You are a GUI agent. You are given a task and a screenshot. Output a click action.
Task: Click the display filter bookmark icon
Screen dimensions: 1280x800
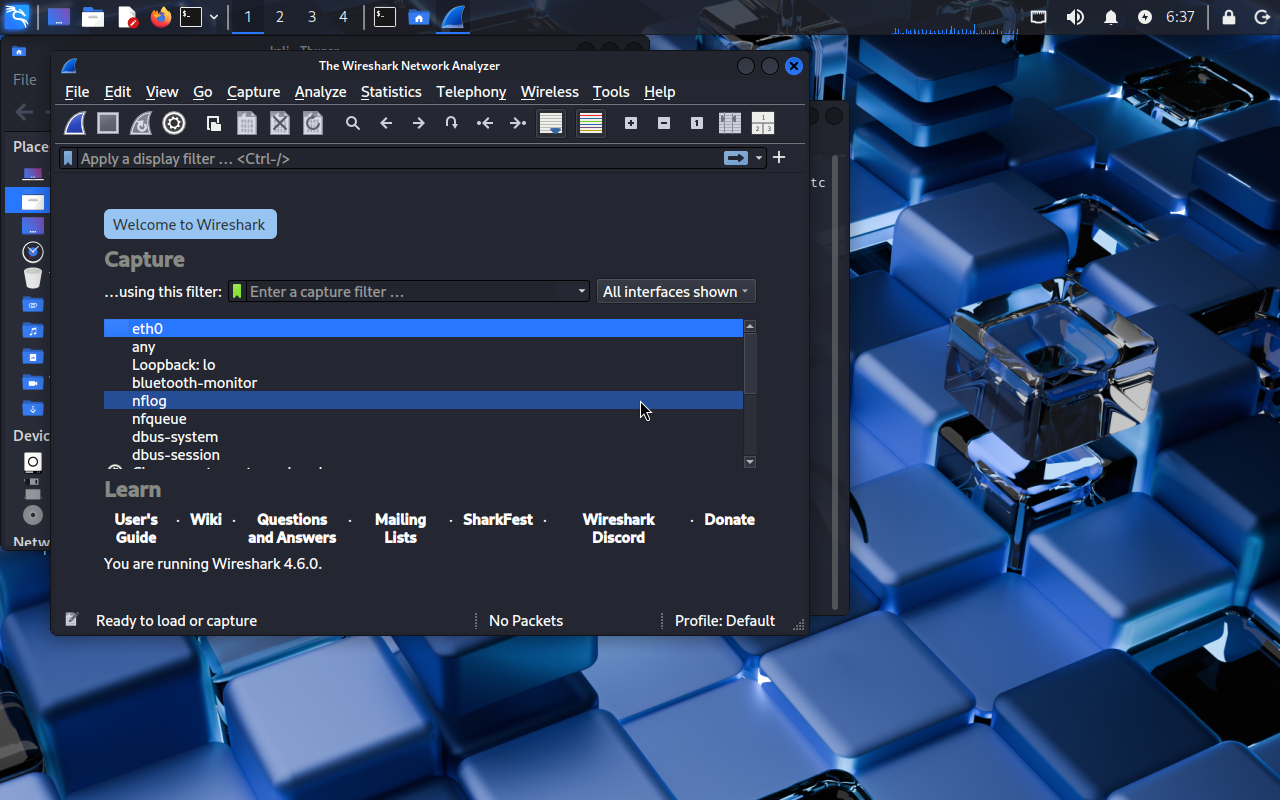coord(68,158)
